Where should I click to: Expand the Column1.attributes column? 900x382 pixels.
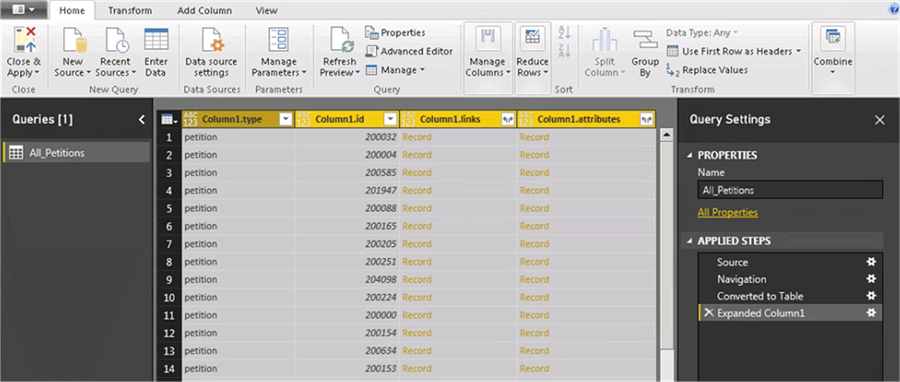coord(646,119)
